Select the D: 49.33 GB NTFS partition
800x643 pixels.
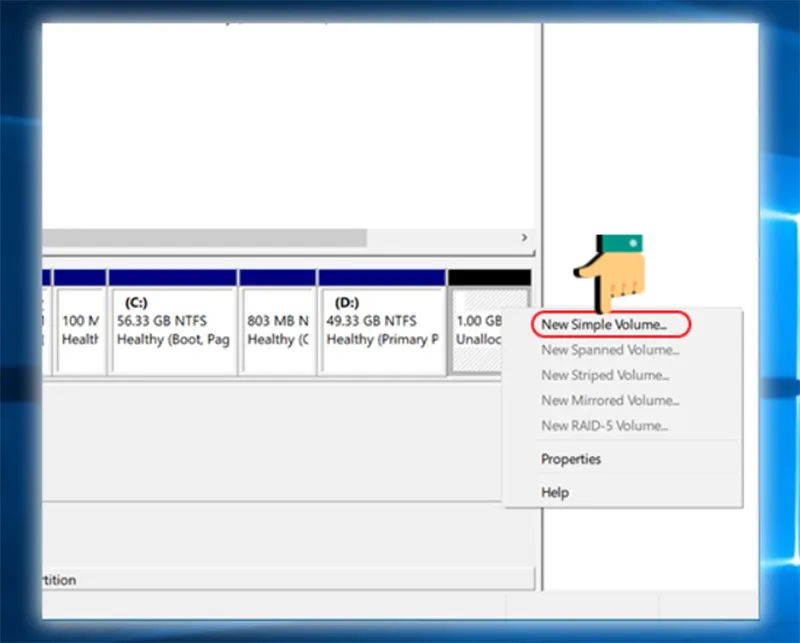pyautogui.click(x=382, y=331)
